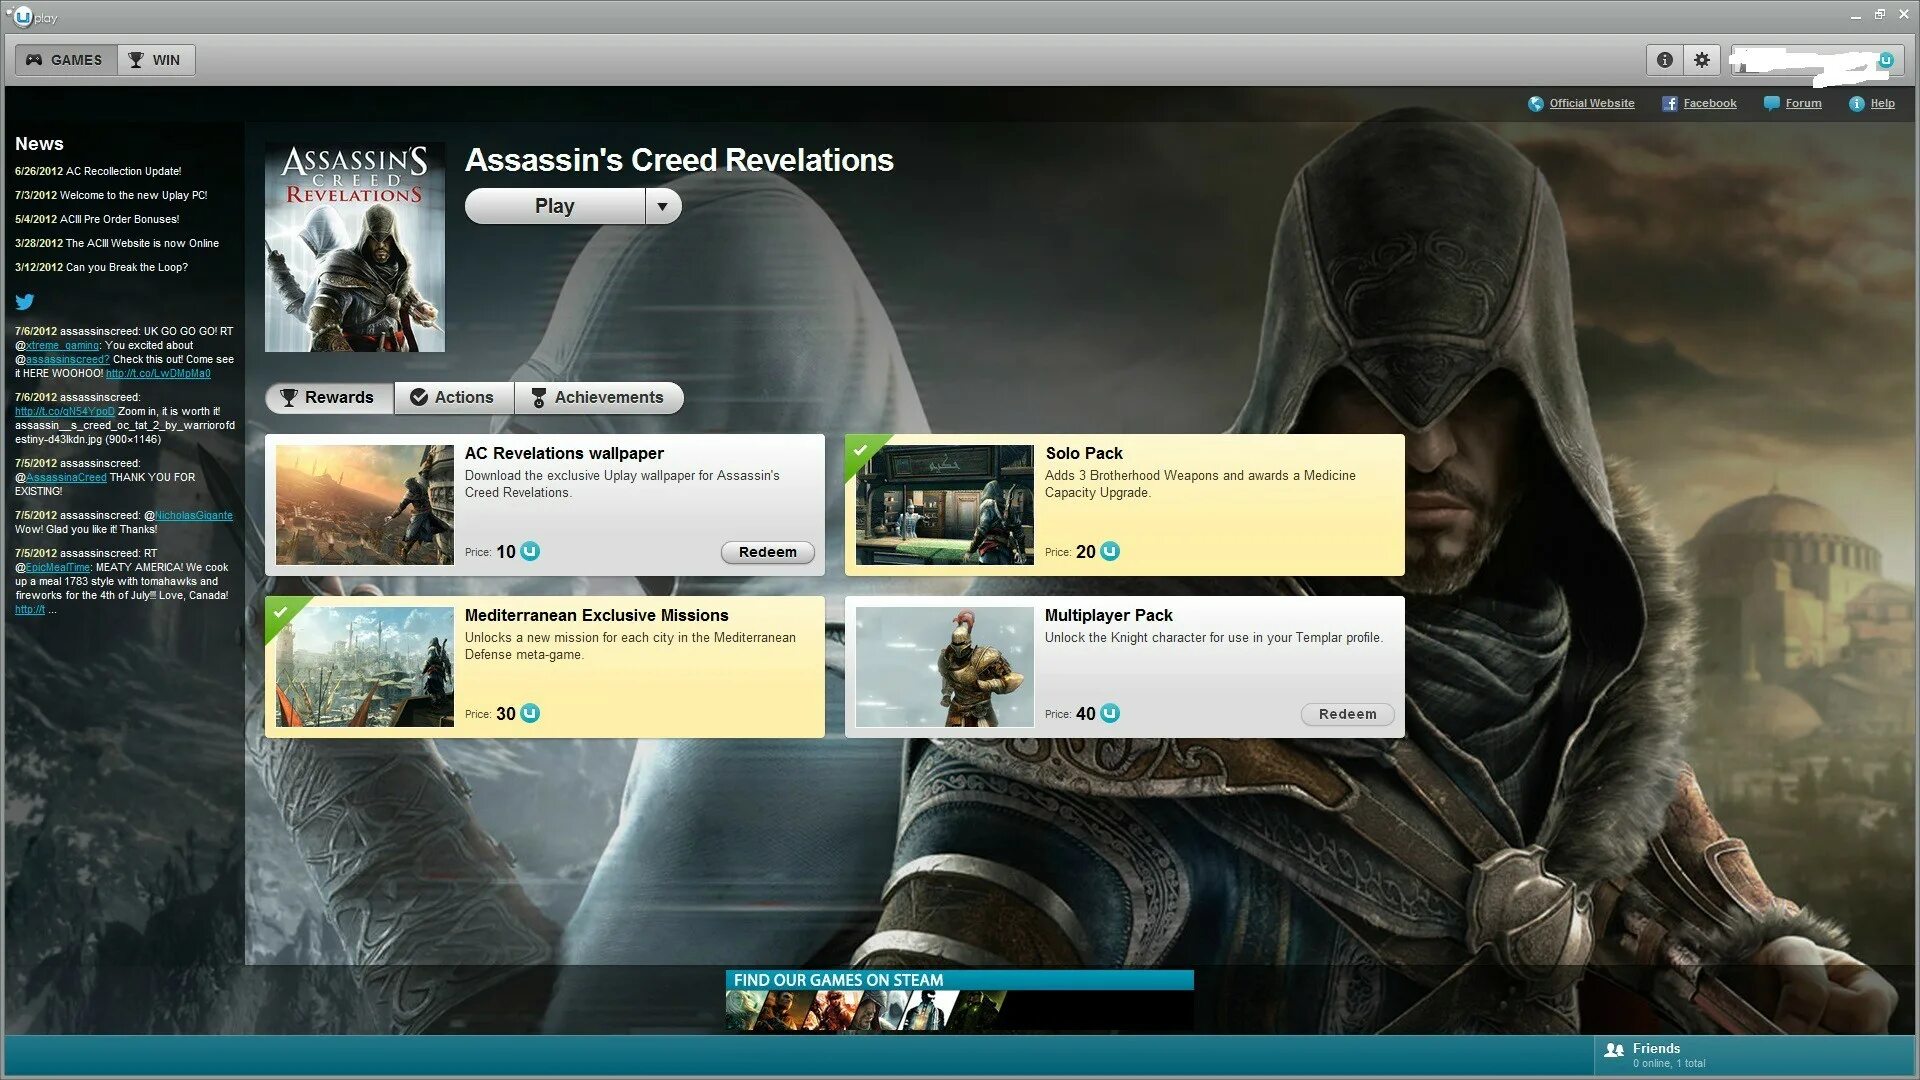Open the Friends panel
This screenshot has height=1080, width=1920.
1755,1056
